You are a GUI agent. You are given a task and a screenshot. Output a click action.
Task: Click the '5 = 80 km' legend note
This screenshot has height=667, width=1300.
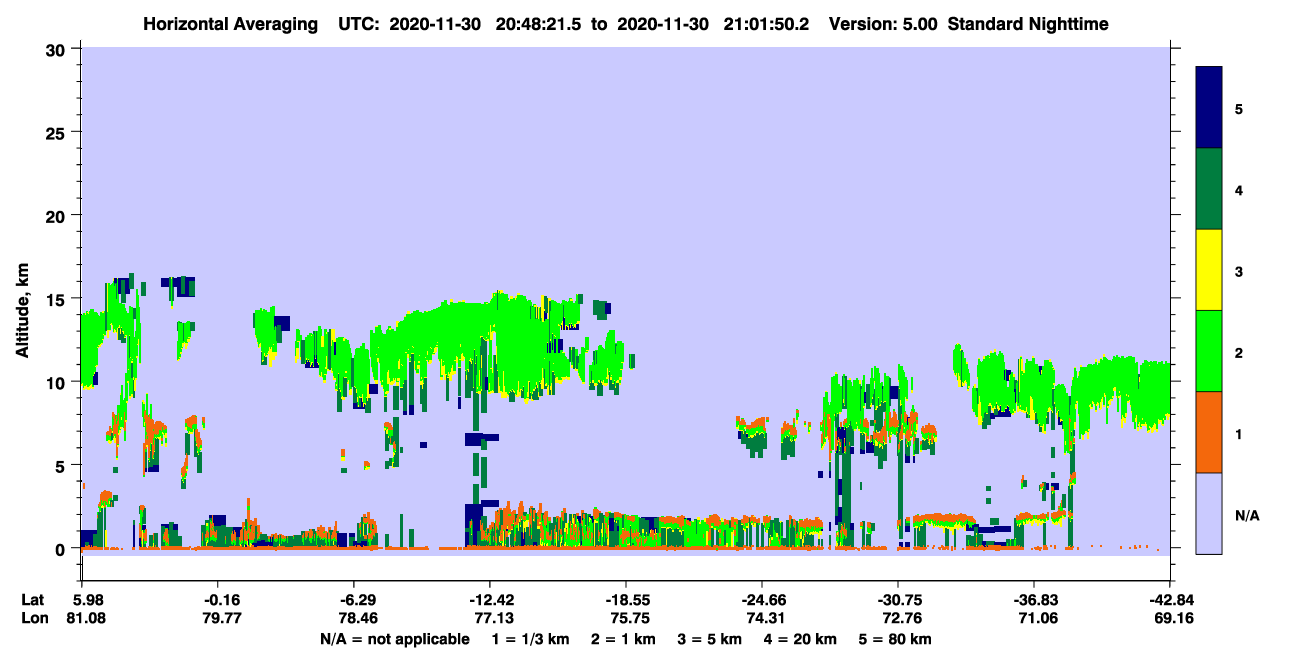pyautogui.click(x=895, y=639)
